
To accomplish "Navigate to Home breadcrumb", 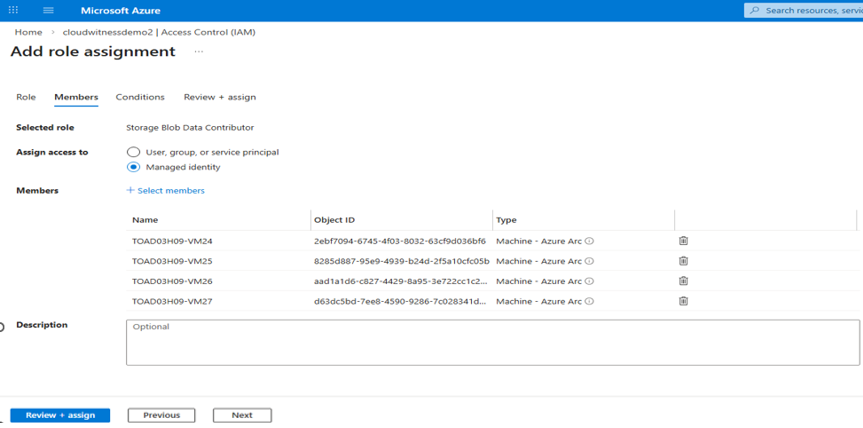I will point(28,32).
